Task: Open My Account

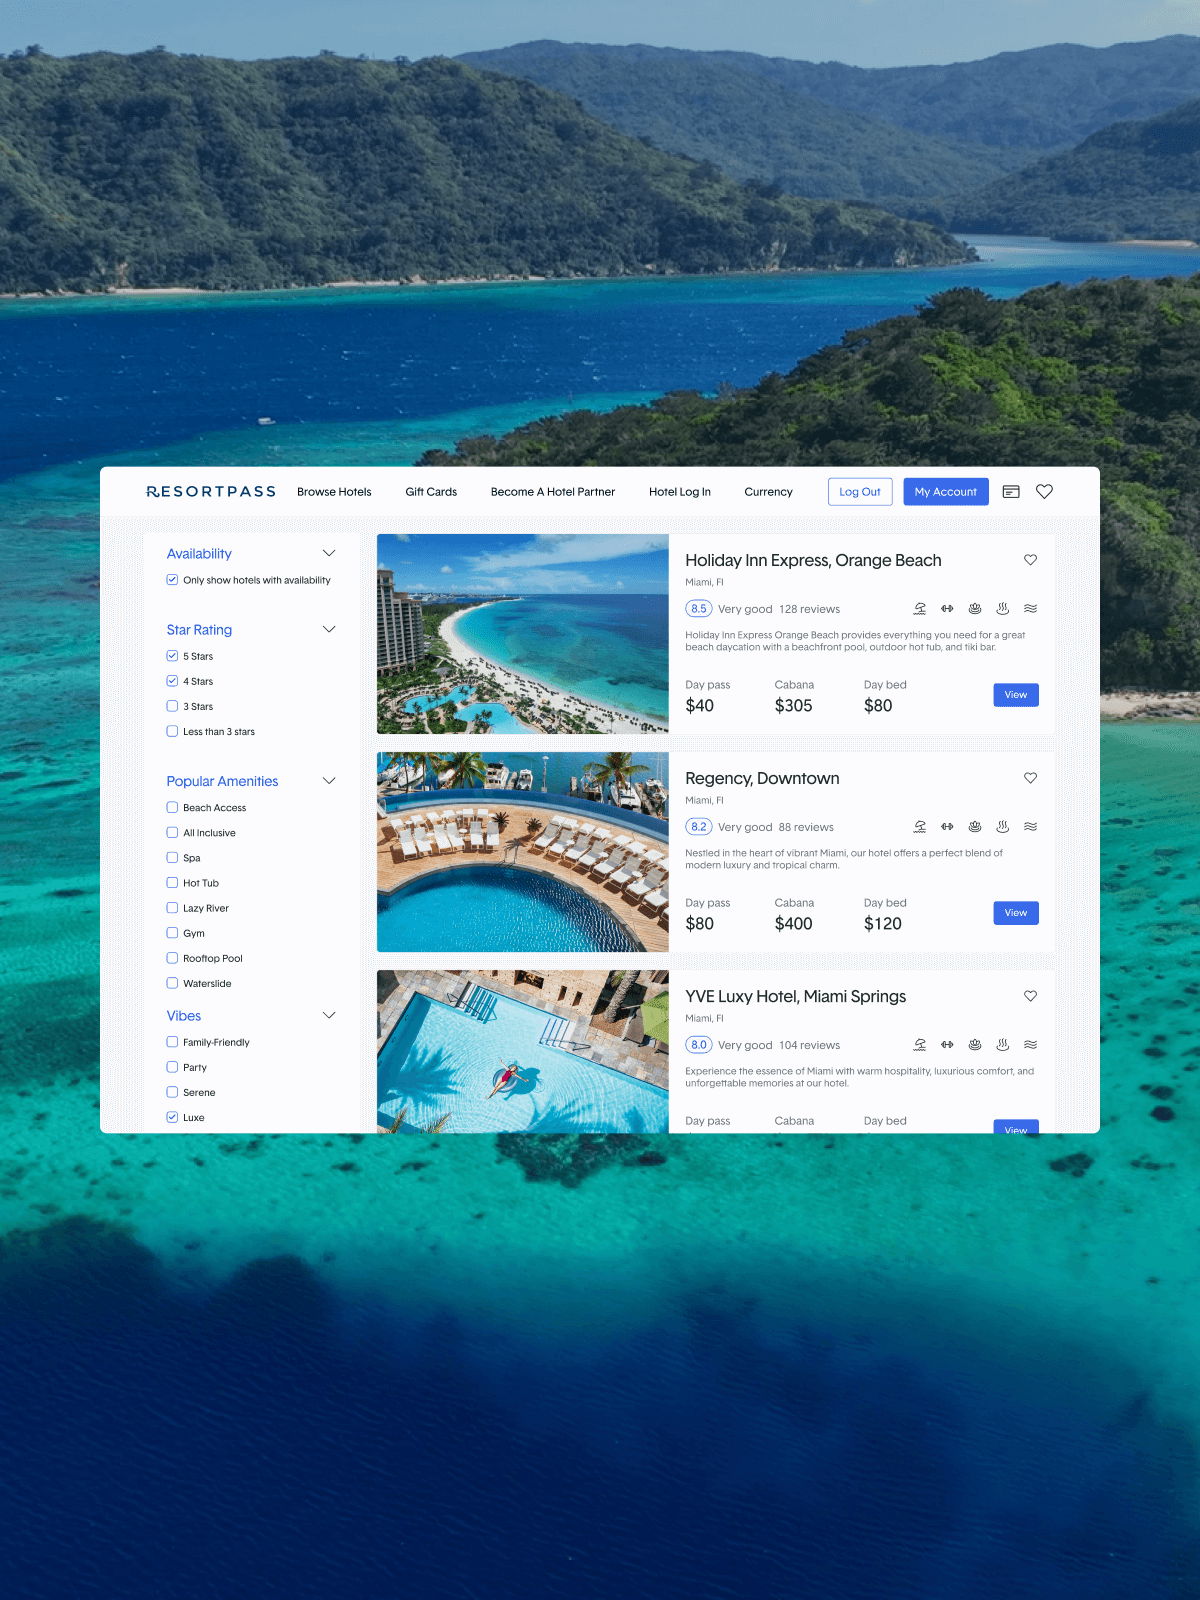Action: [946, 492]
